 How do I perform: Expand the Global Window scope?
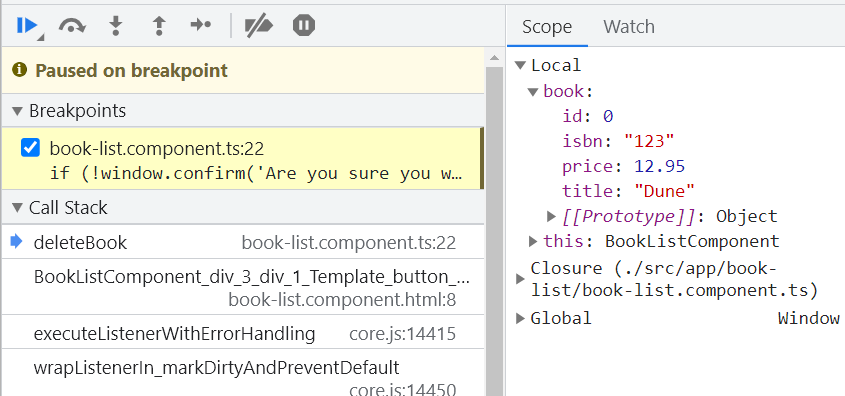pos(520,318)
